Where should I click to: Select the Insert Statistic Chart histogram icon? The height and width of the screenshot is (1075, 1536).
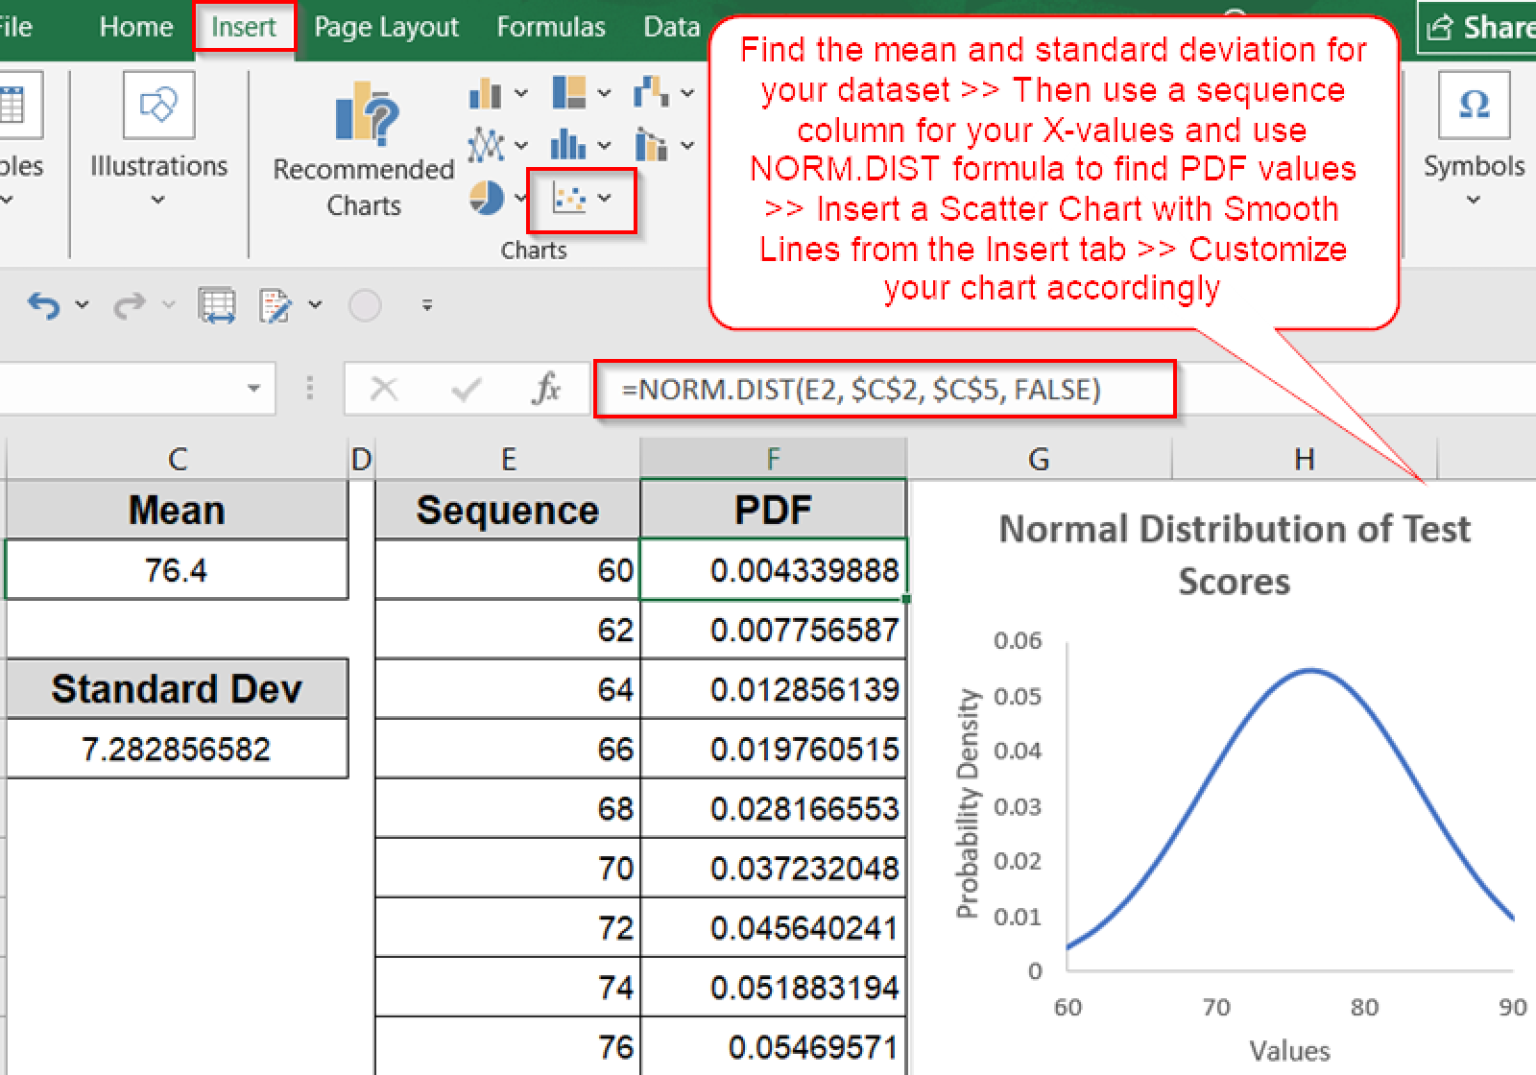point(567,143)
